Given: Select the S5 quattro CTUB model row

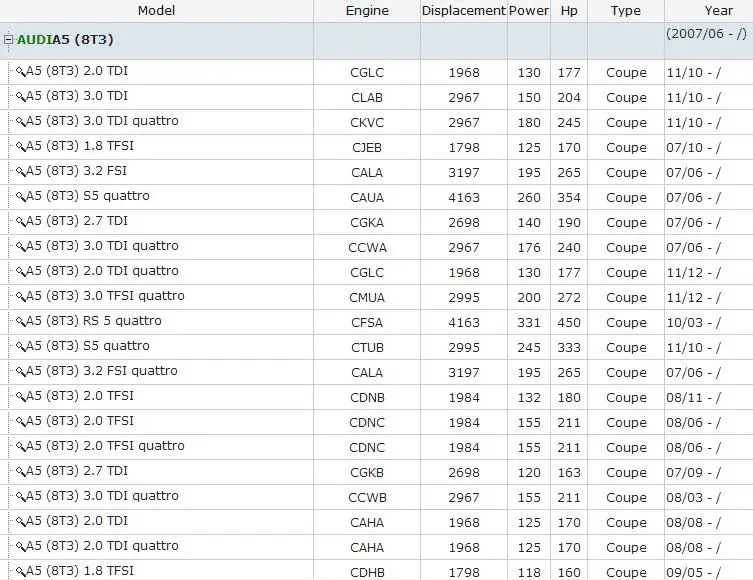Looking at the screenshot, I should point(376,347).
